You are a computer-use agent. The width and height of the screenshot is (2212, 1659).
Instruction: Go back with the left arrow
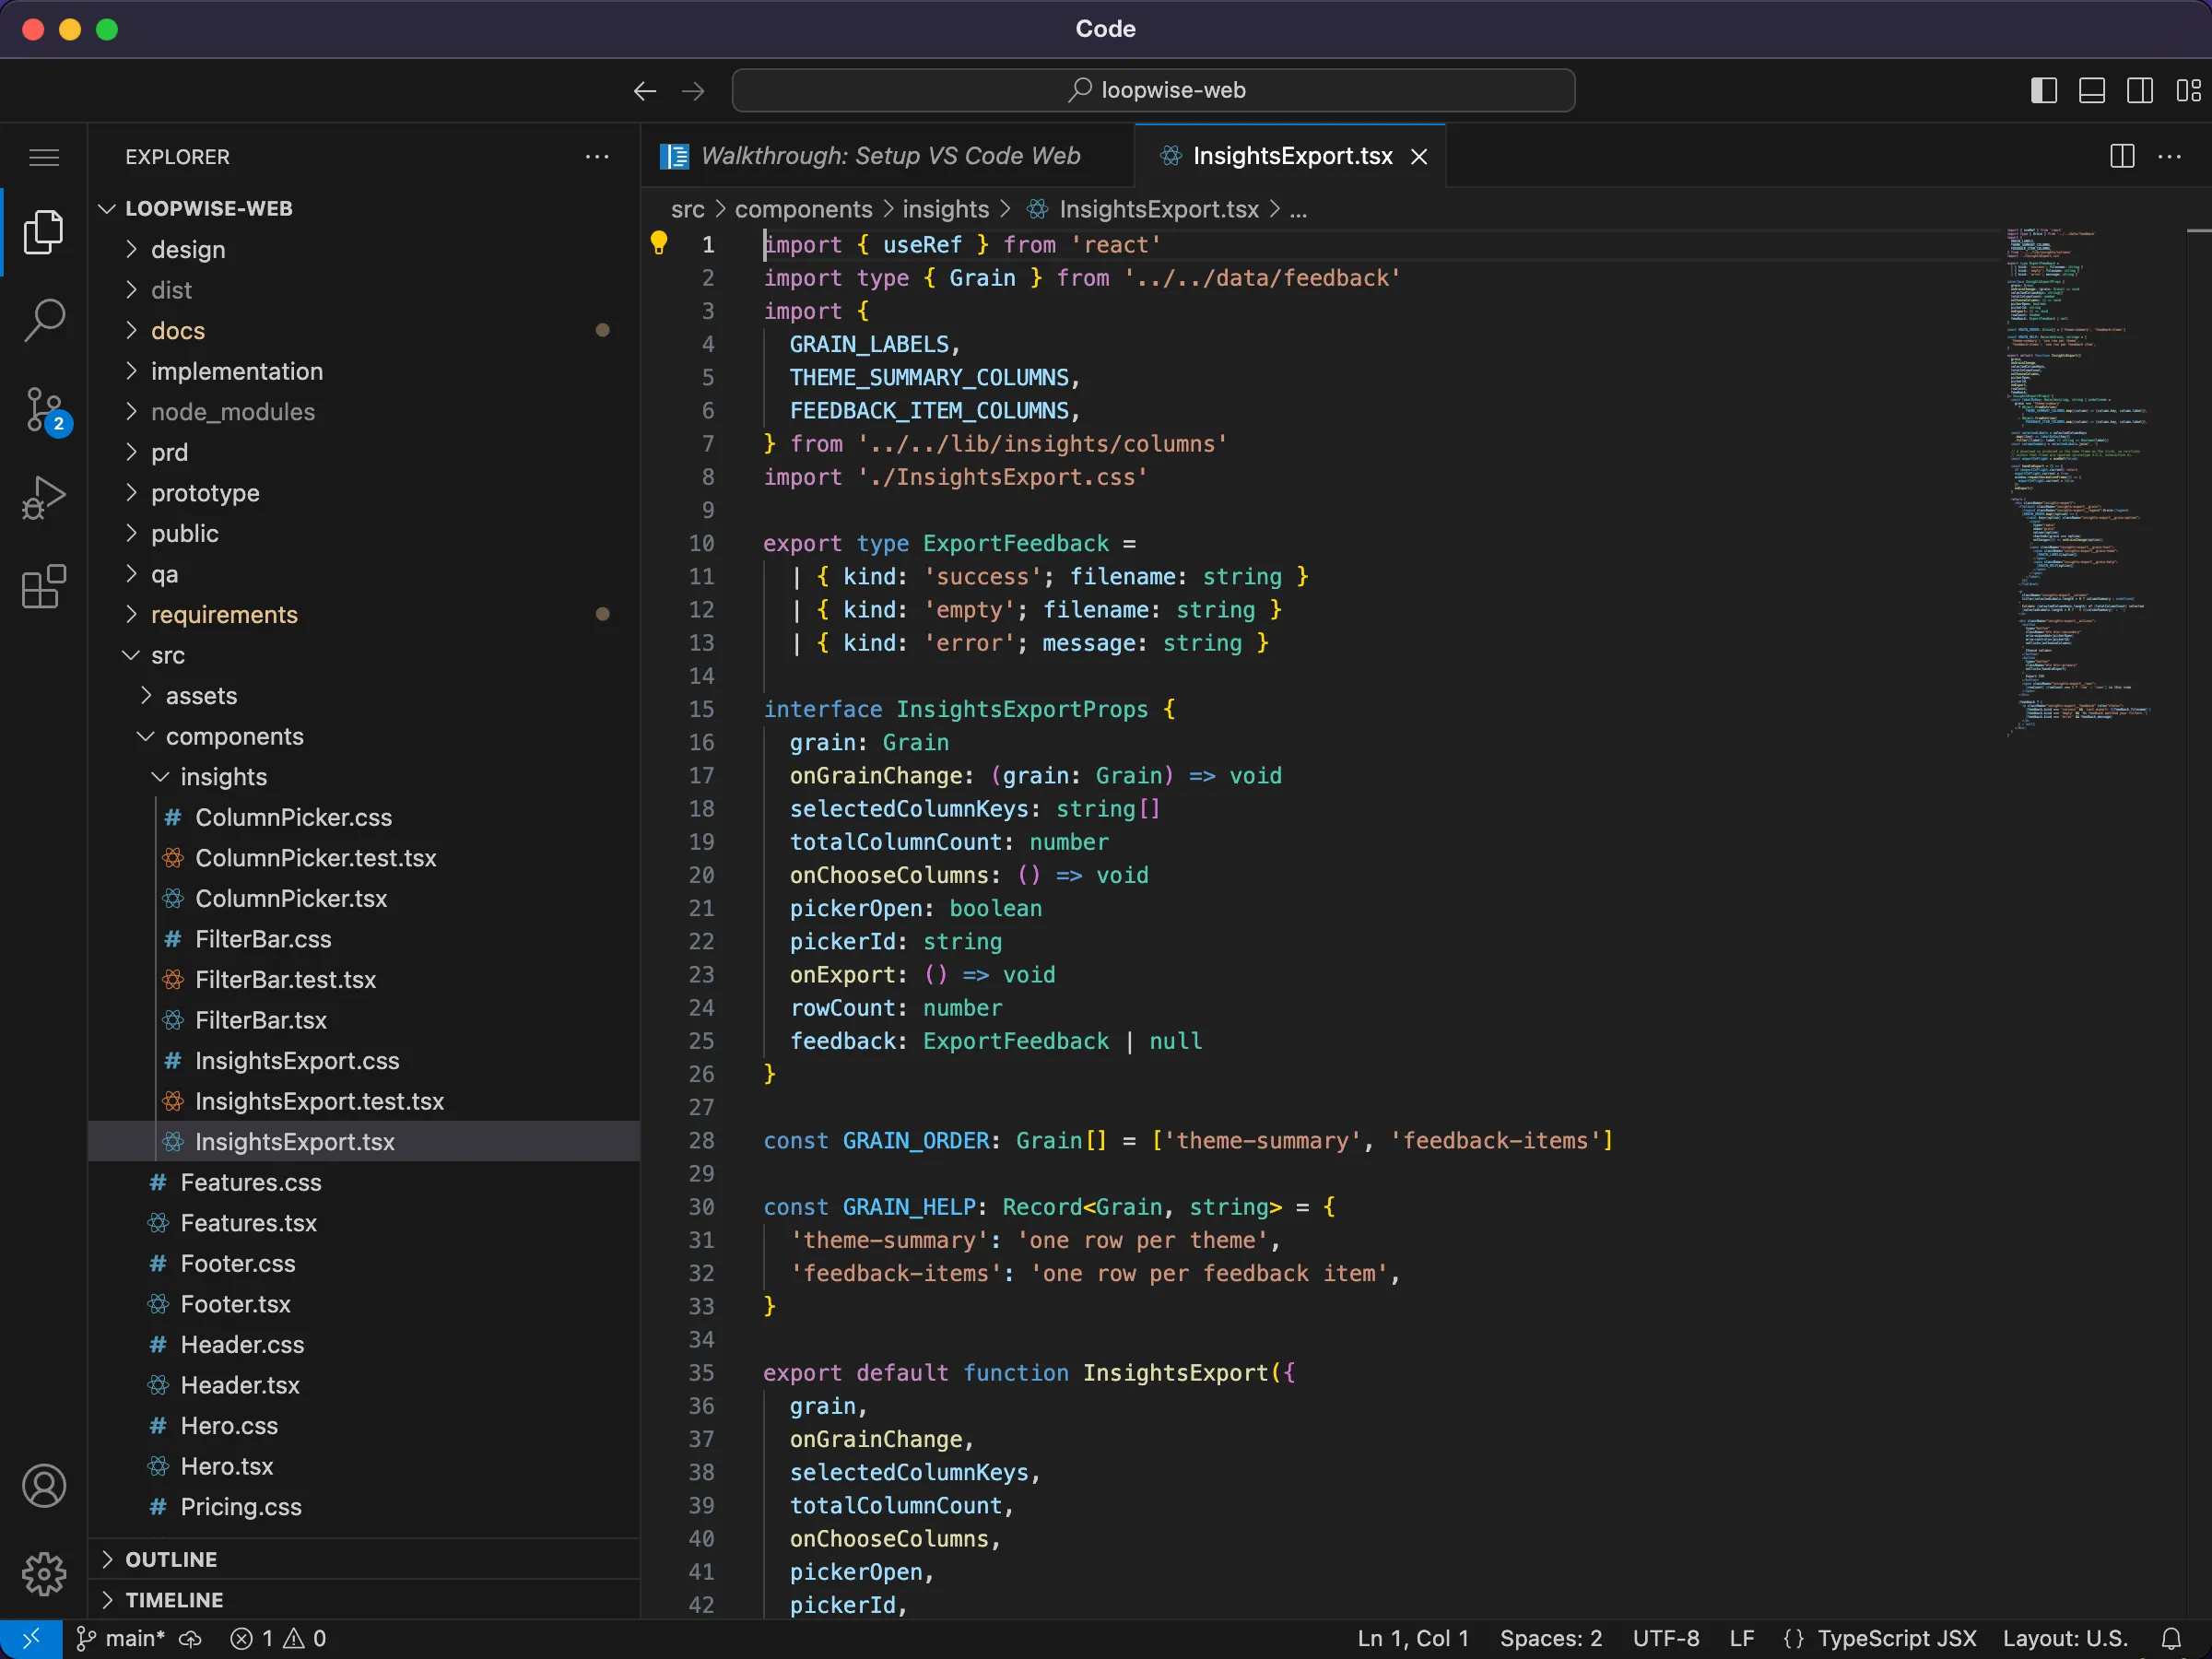coord(645,91)
